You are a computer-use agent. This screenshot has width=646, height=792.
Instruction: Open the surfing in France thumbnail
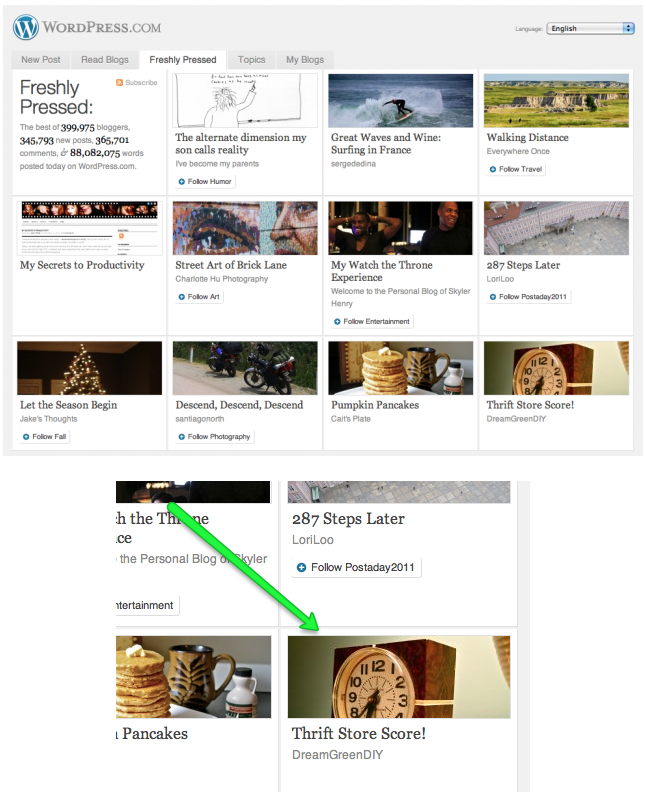pyautogui.click(x=401, y=100)
